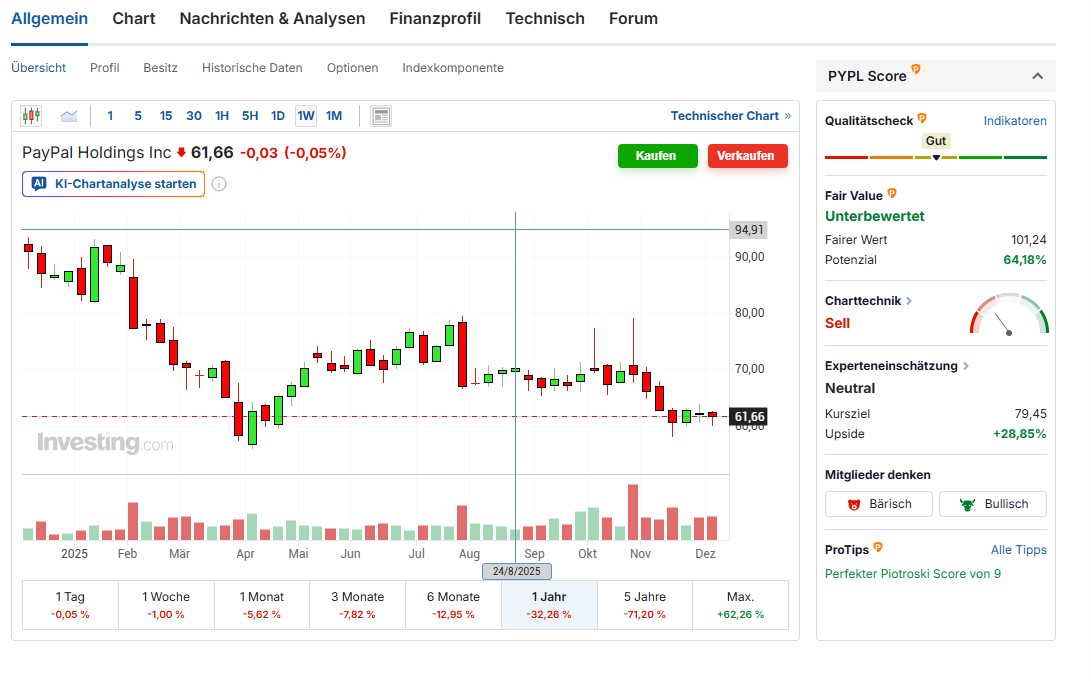The image size is (1091, 681).
Task: Open Experteneinschätzung details via chevron
Action: [966, 367]
